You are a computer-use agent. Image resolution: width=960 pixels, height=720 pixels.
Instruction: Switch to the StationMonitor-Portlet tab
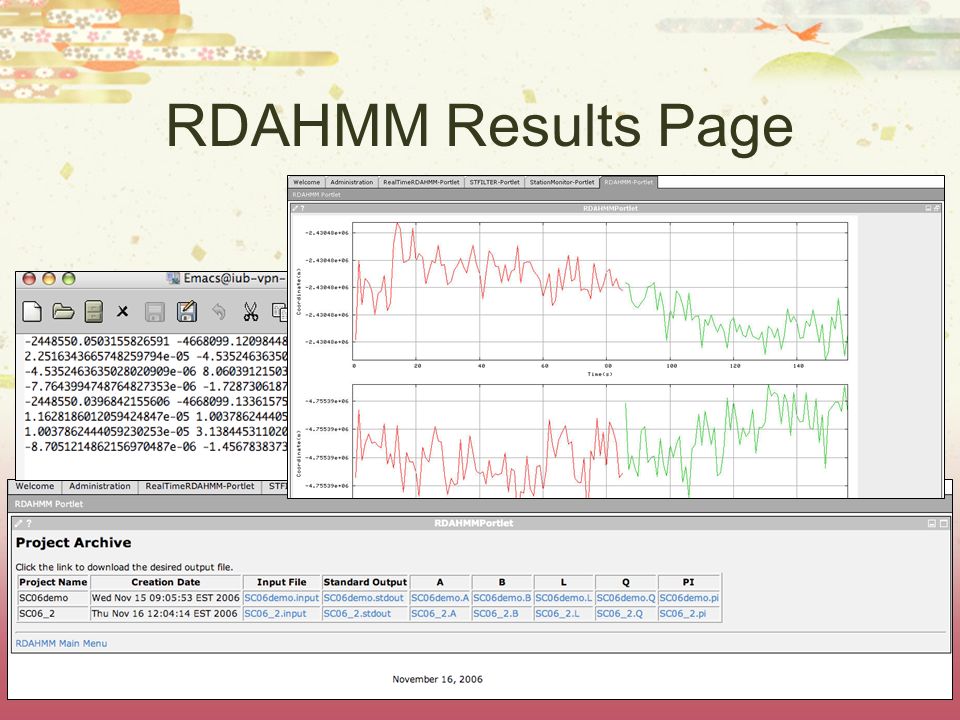tap(562, 182)
